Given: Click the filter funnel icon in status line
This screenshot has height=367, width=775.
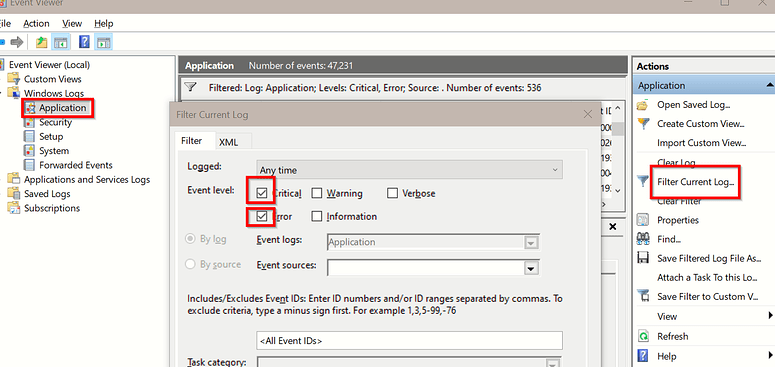Looking at the screenshot, I should 190,87.
